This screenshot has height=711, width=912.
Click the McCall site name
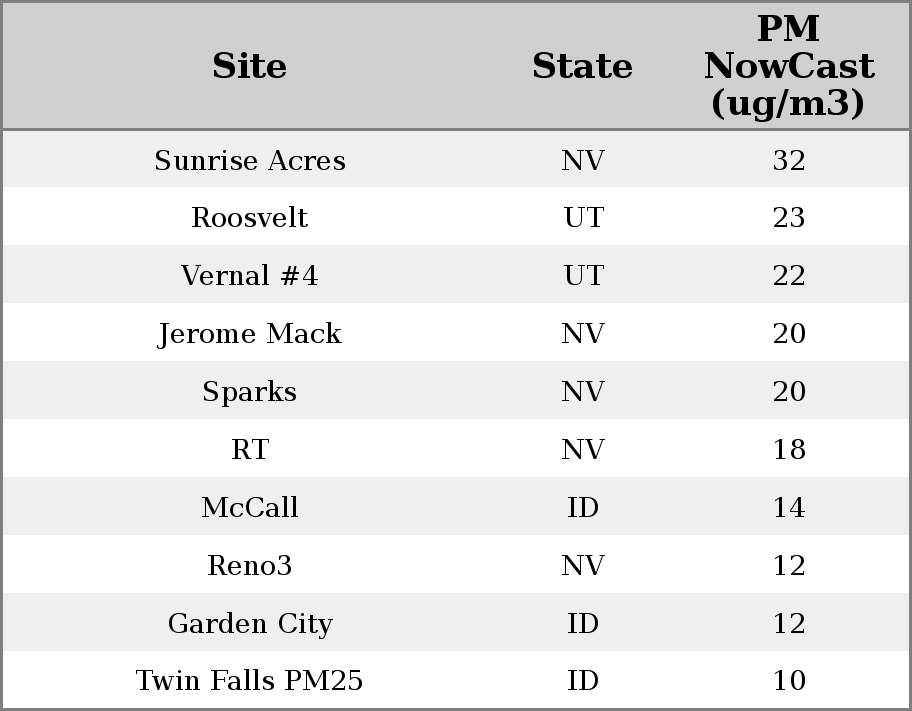point(249,508)
